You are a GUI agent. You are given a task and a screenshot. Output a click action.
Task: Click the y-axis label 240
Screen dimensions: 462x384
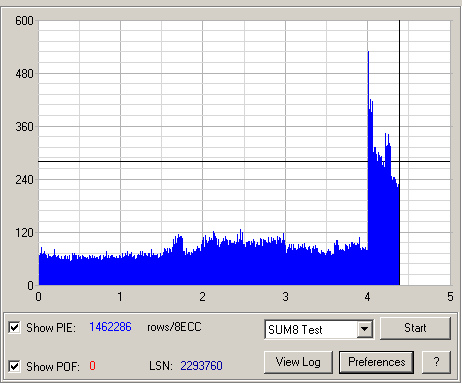(24, 180)
